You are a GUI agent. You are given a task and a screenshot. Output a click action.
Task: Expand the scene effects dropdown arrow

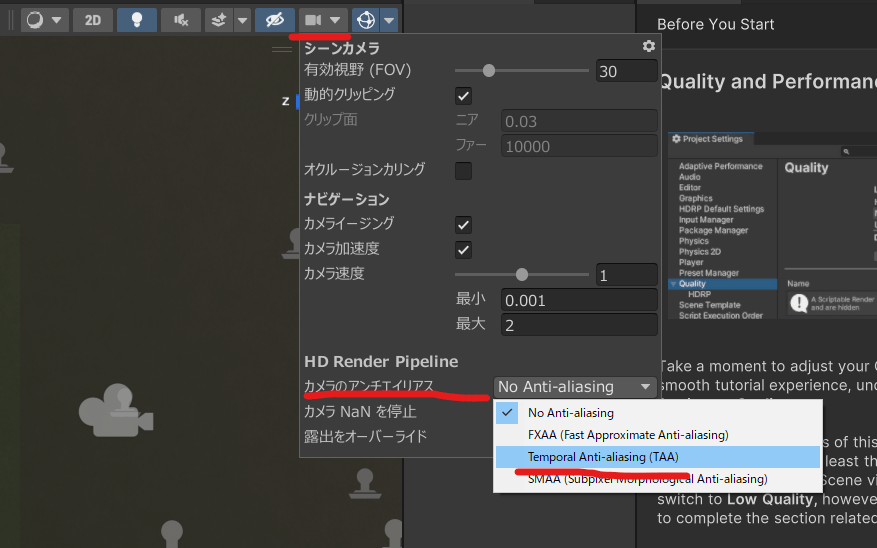tap(243, 20)
